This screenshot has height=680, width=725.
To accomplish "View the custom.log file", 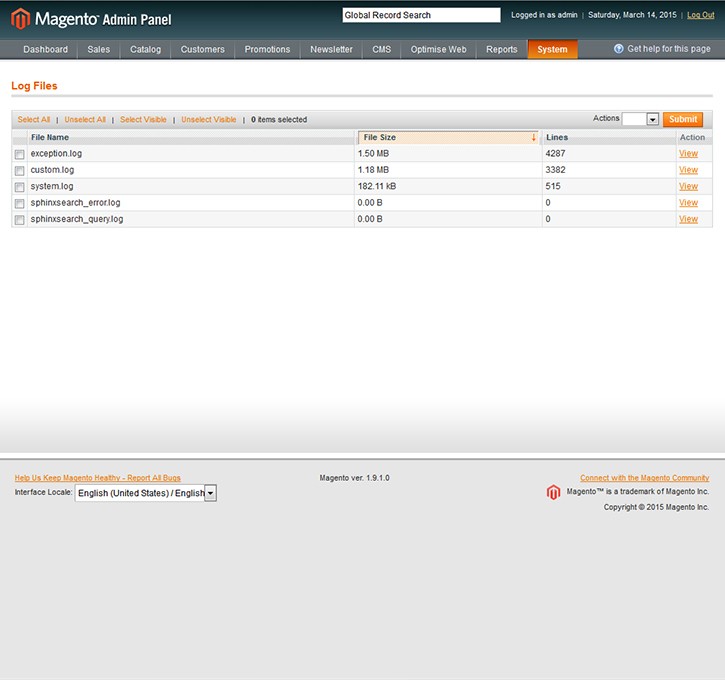I will click(688, 170).
